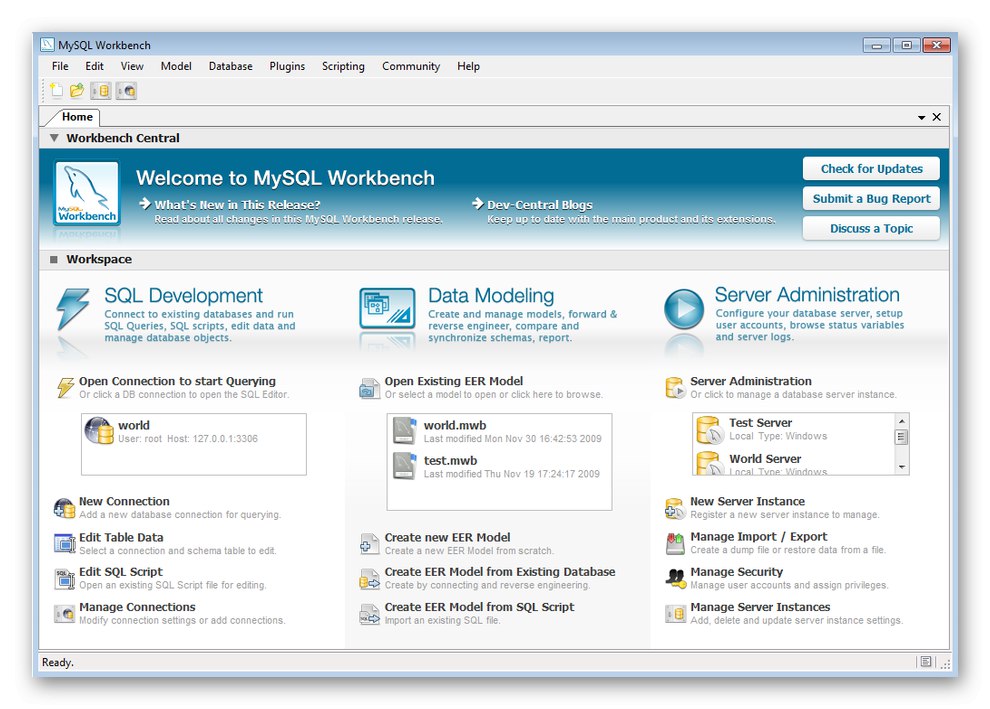The image size is (990, 709).
Task: Click the Edit SQL Script icon
Action: (x=64, y=578)
